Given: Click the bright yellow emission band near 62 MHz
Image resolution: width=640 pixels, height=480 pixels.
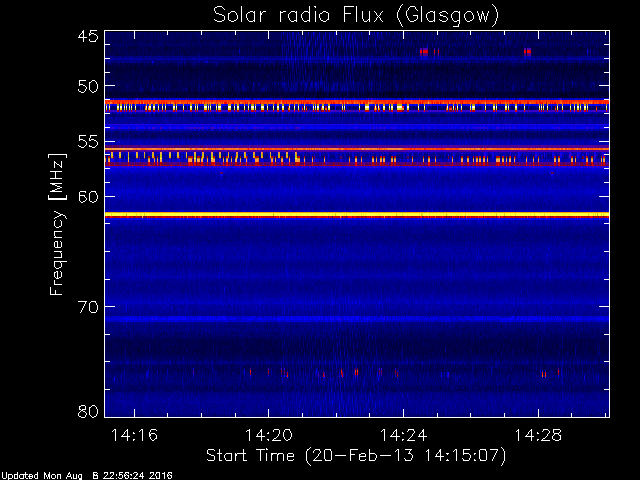Looking at the screenshot, I should [357, 215].
